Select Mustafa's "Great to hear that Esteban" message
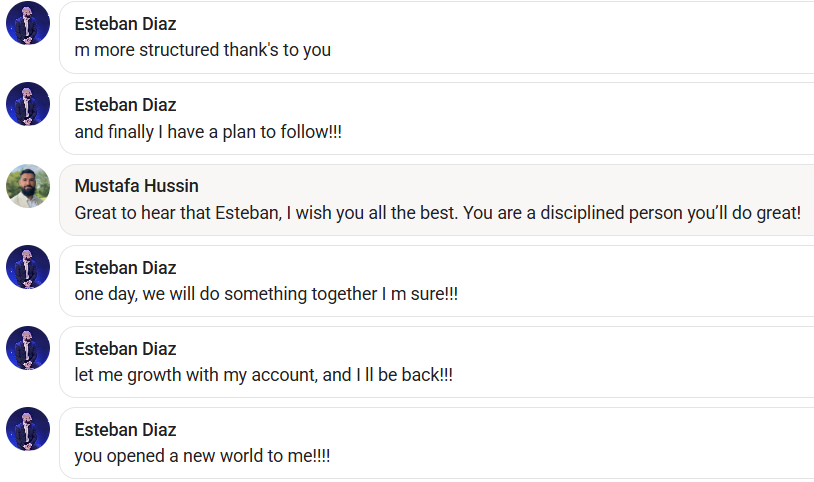814x482 pixels. (x=438, y=212)
